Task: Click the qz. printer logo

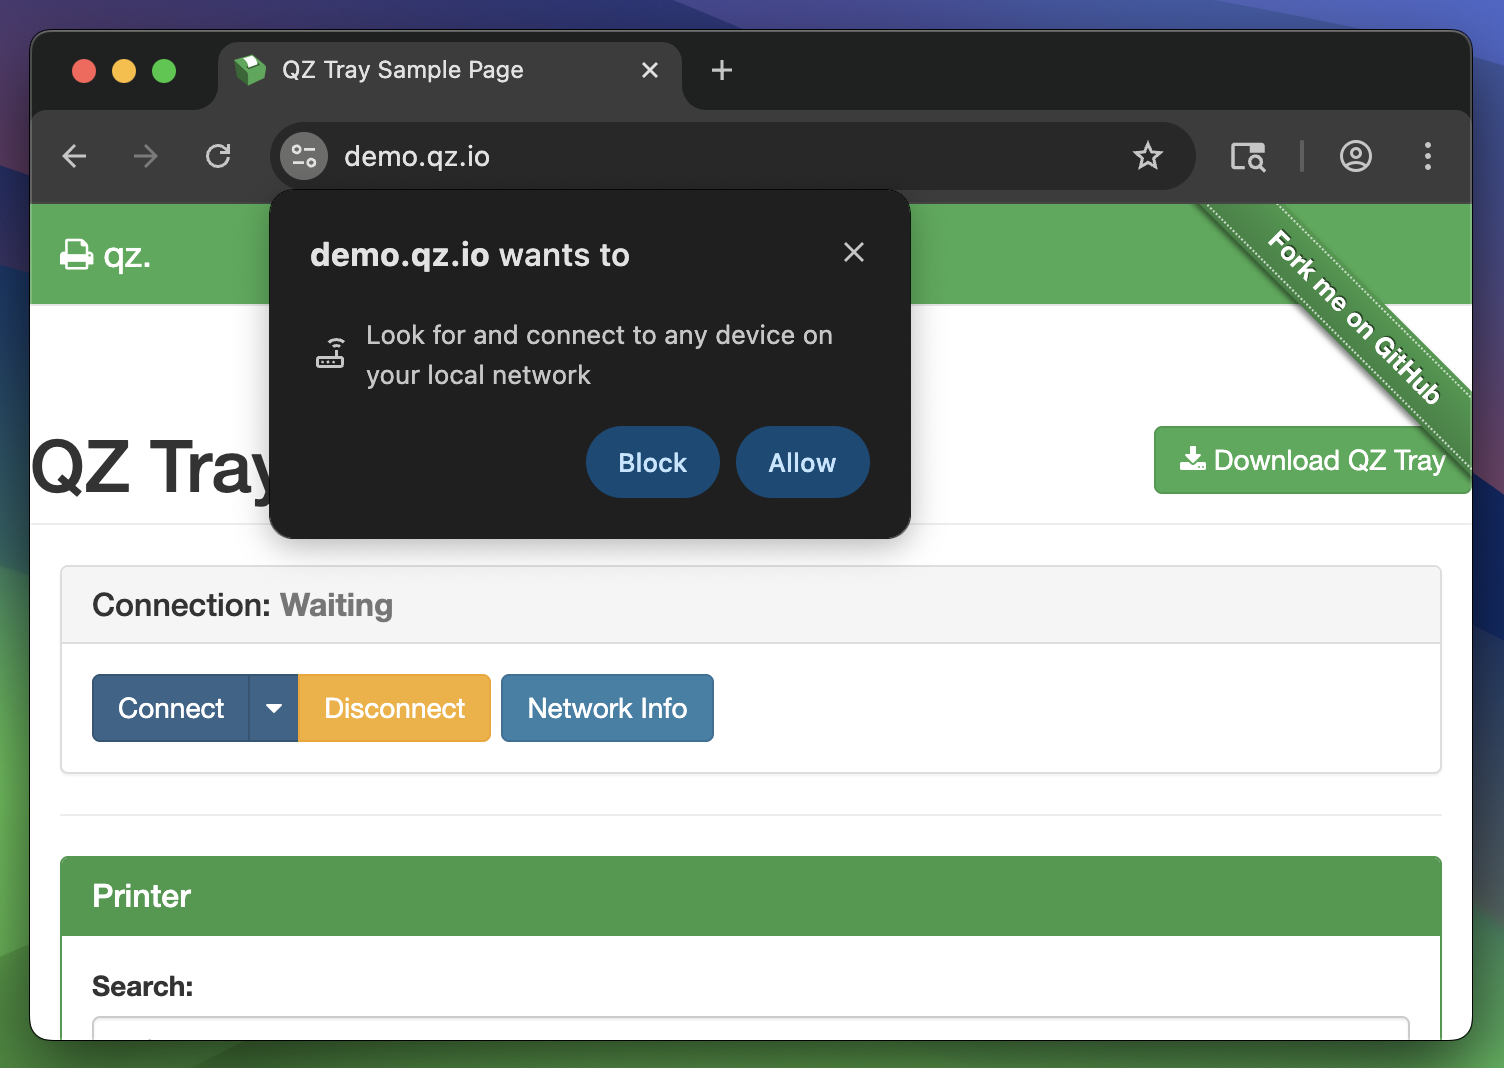Action: (x=105, y=255)
